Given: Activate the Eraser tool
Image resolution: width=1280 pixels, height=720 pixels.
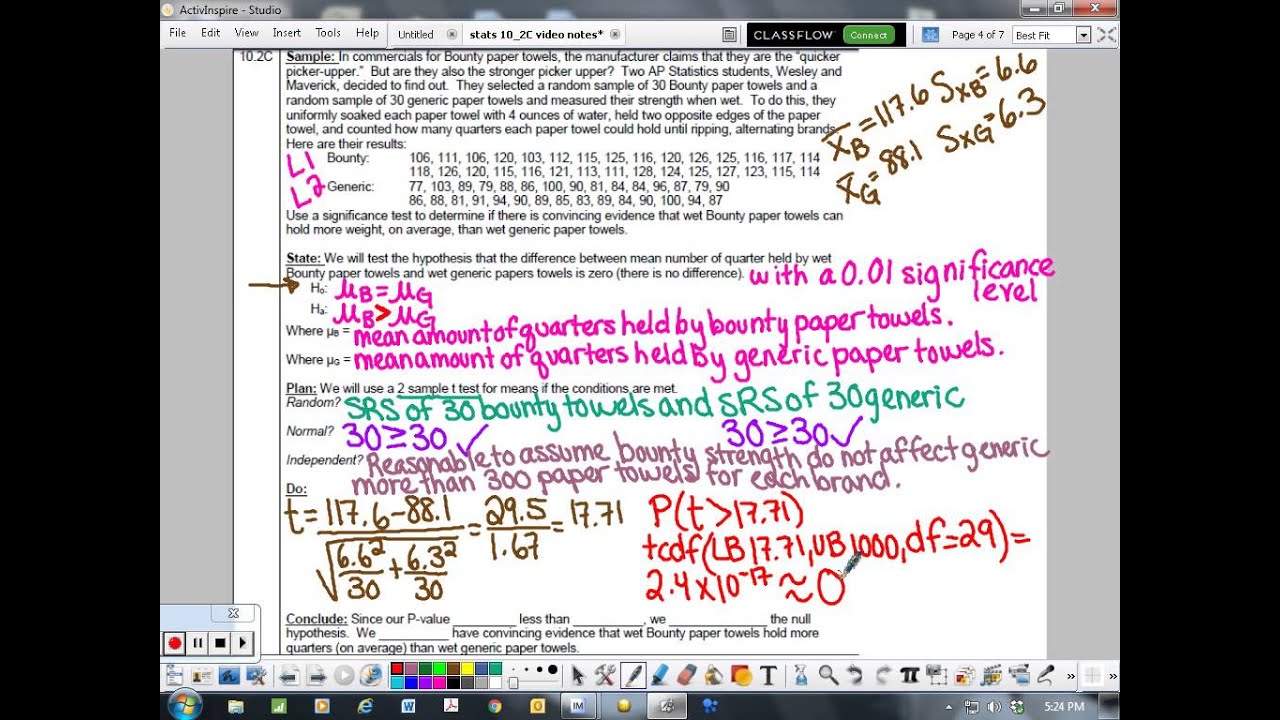Looking at the screenshot, I should coord(687,675).
